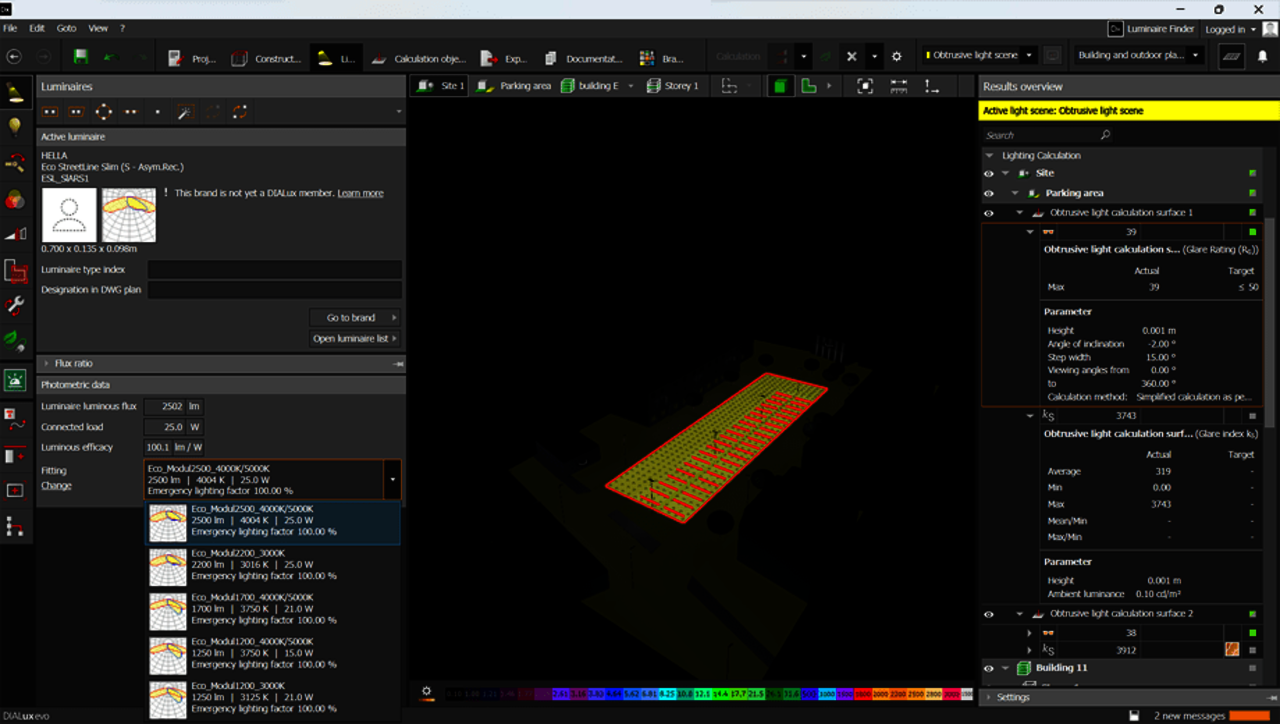Click the light bulb lamps sidebar icon
Image resolution: width=1280 pixels, height=724 pixels.
point(15,126)
